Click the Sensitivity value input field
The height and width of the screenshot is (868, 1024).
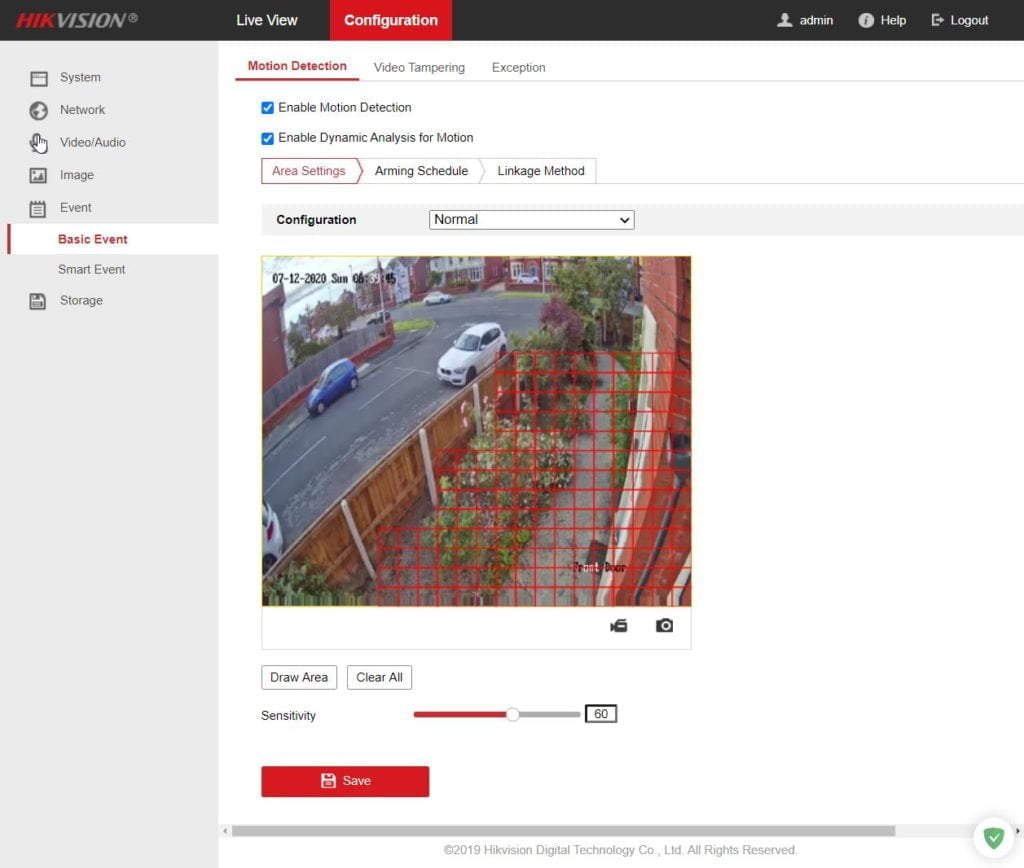click(x=601, y=714)
